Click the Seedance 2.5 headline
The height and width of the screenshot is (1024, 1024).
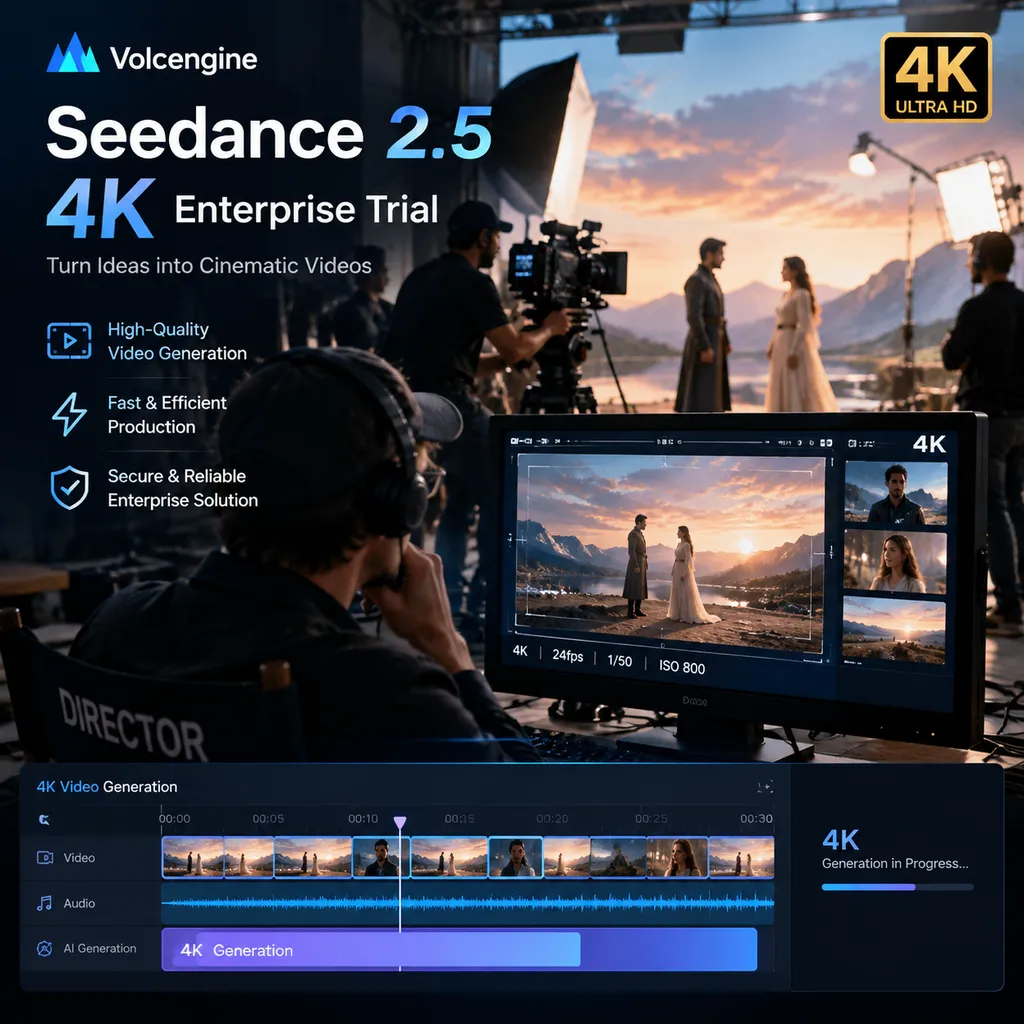coord(268,133)
